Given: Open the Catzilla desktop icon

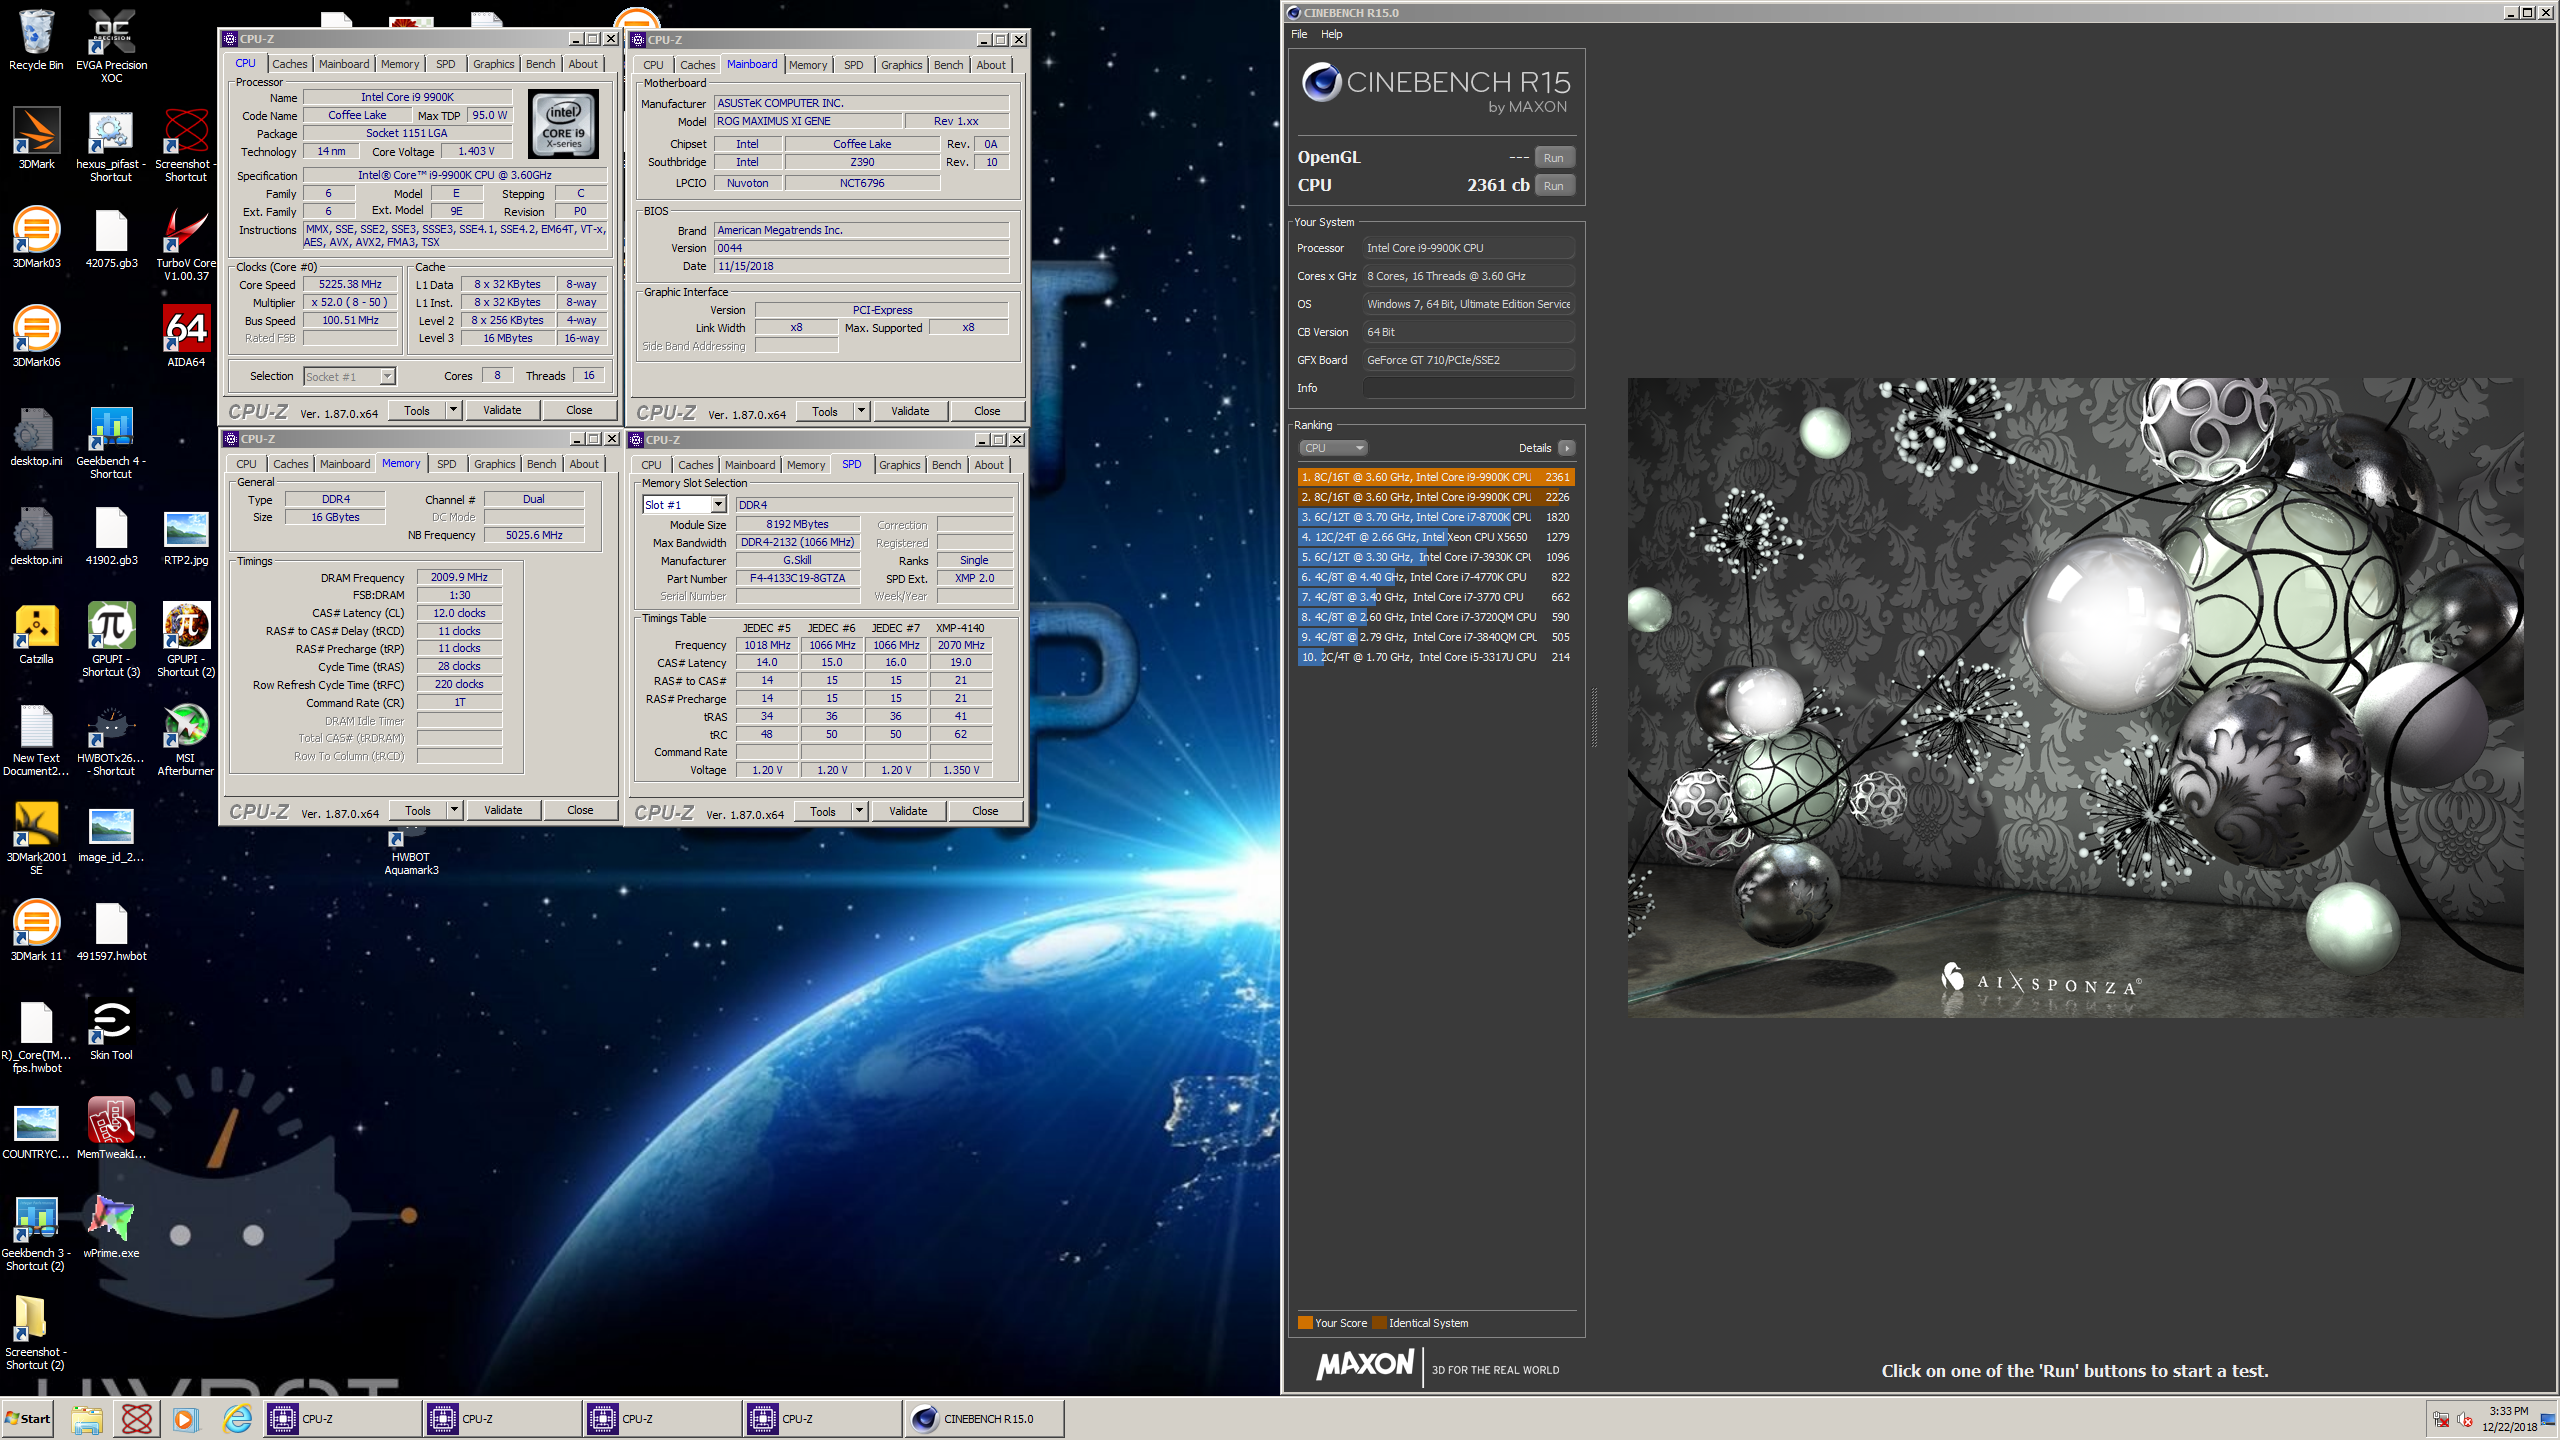Looking at the screenshot, I should pyautogui.click(x=36, y=634).
